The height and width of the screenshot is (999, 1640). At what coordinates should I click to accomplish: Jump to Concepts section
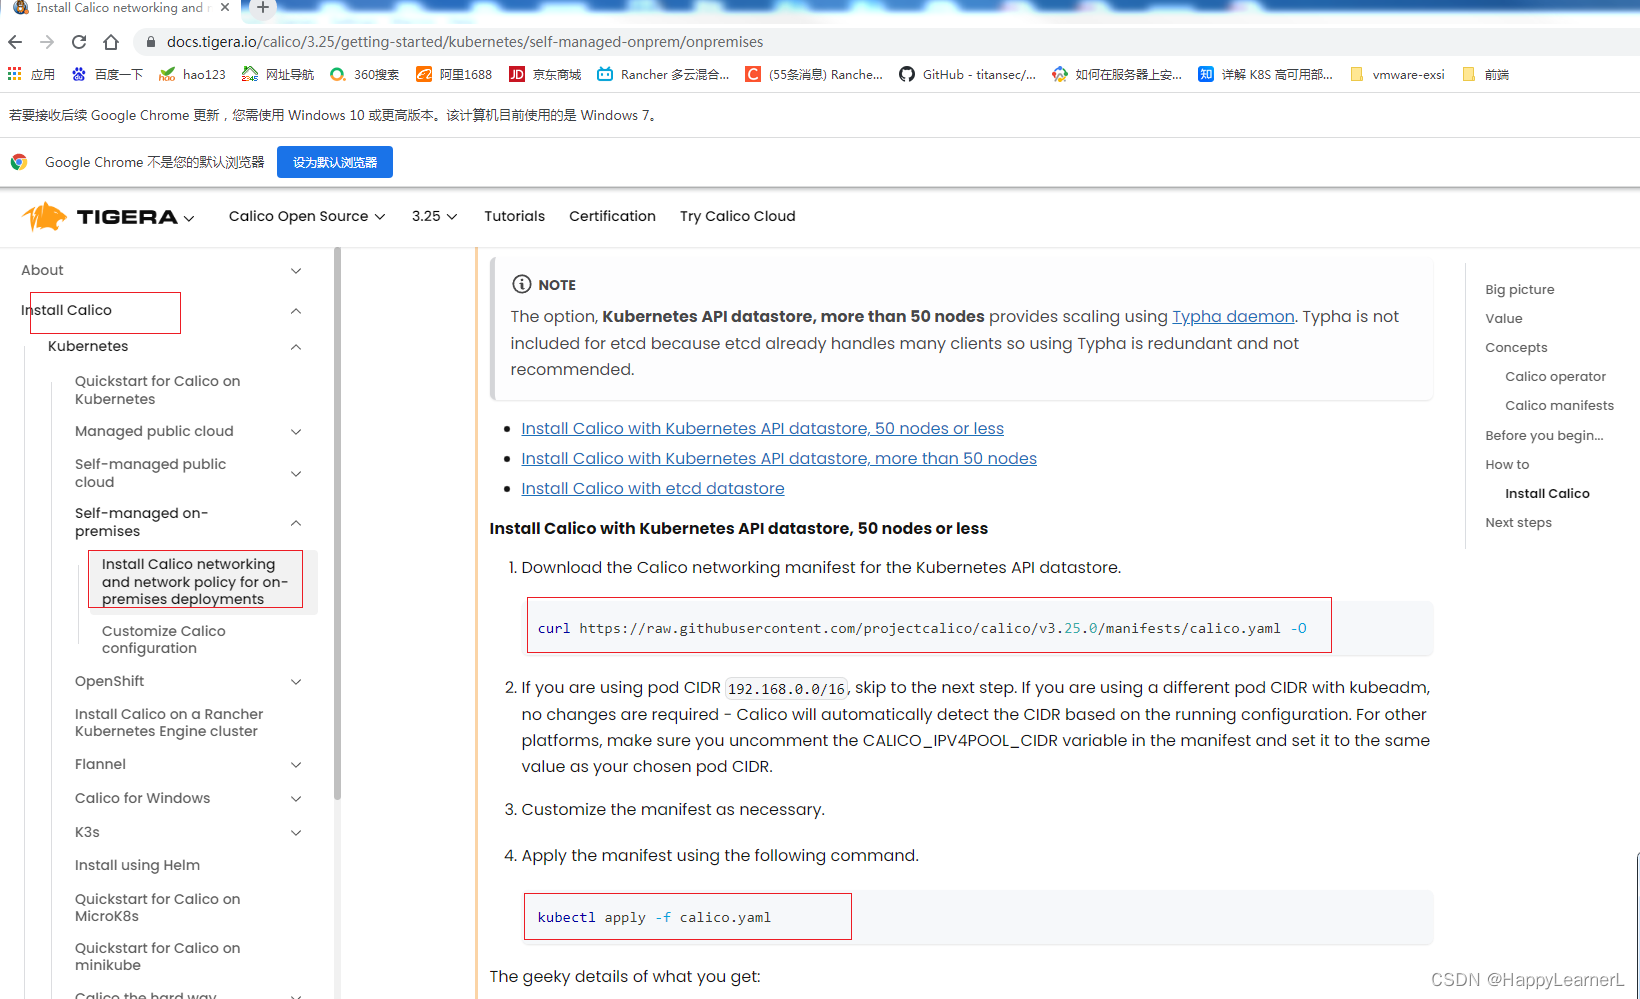click(x=1516, y=347)
